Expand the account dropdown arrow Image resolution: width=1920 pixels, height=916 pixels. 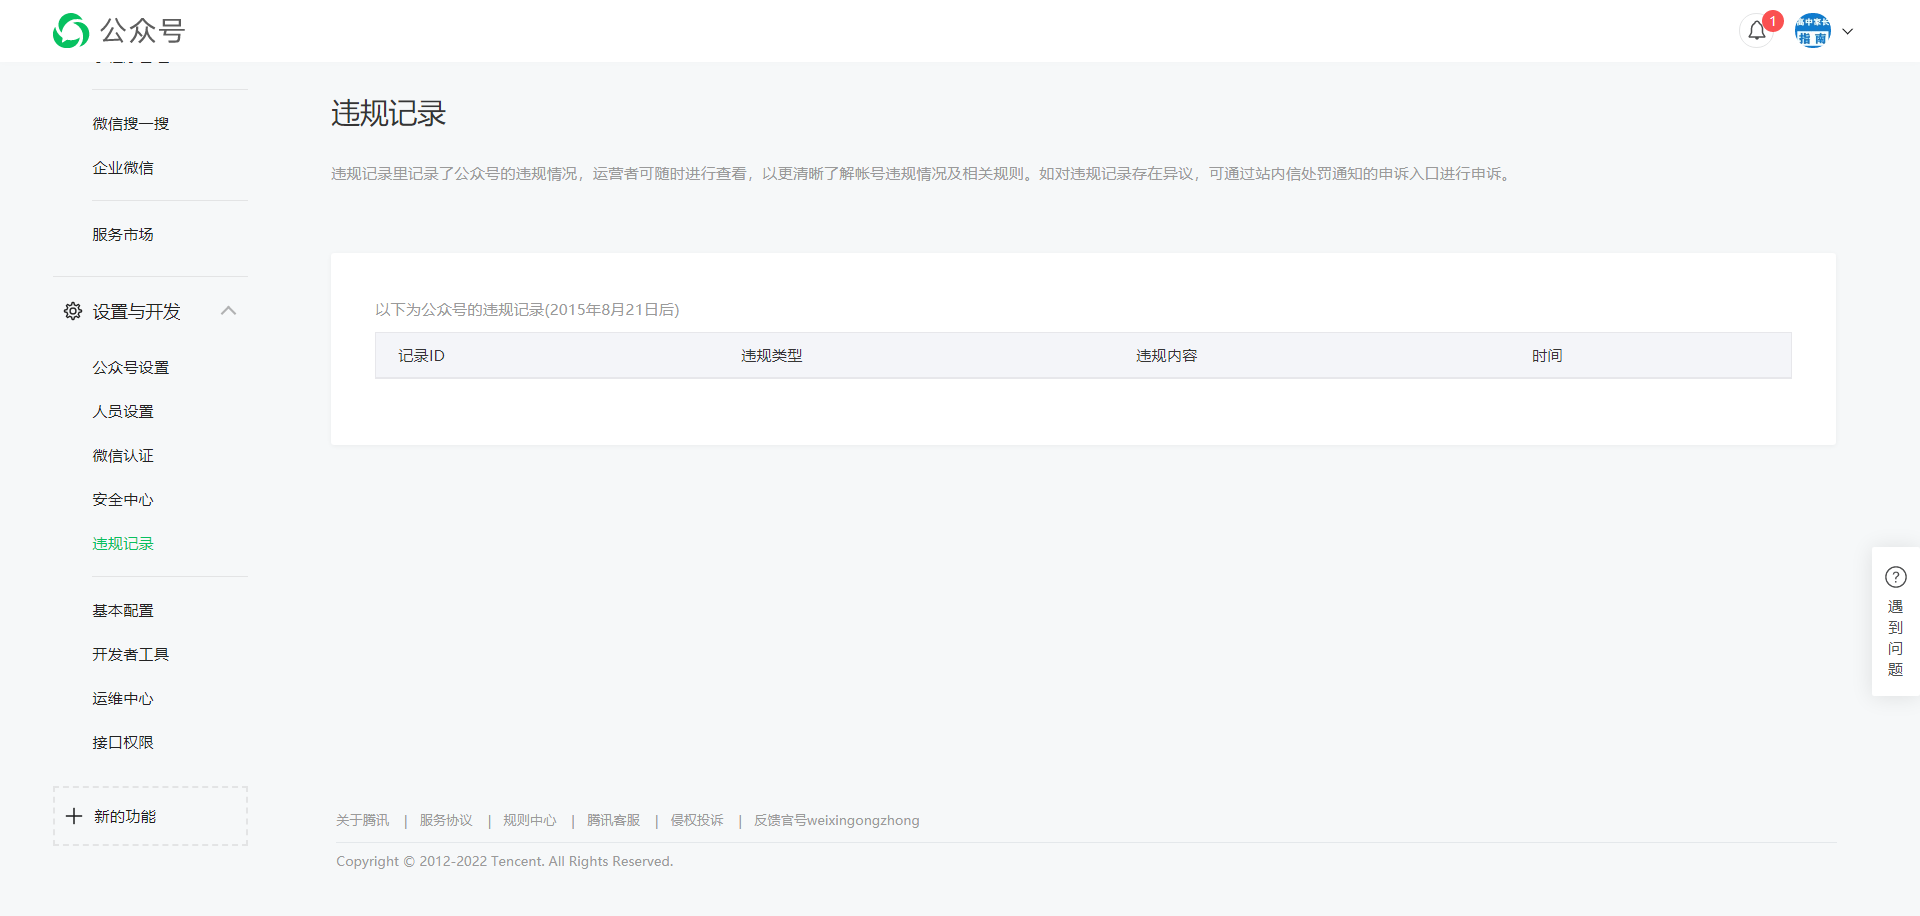point(1848,31)
